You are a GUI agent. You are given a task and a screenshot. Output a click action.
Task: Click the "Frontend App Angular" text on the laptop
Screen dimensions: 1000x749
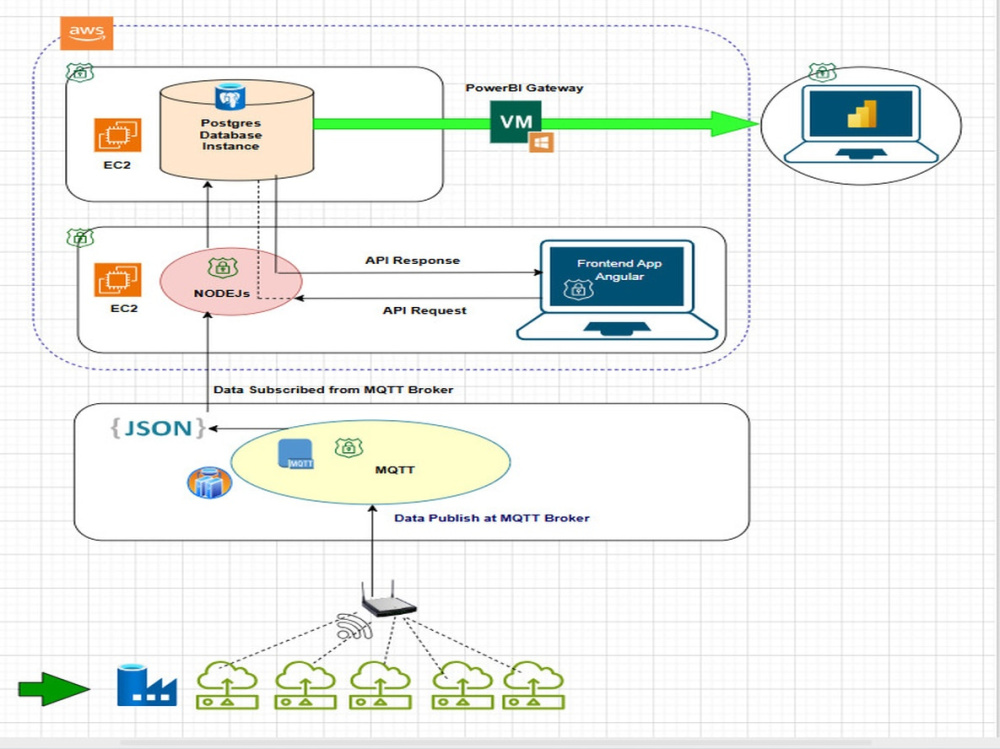pyautogui.click(x=619, y=270)
